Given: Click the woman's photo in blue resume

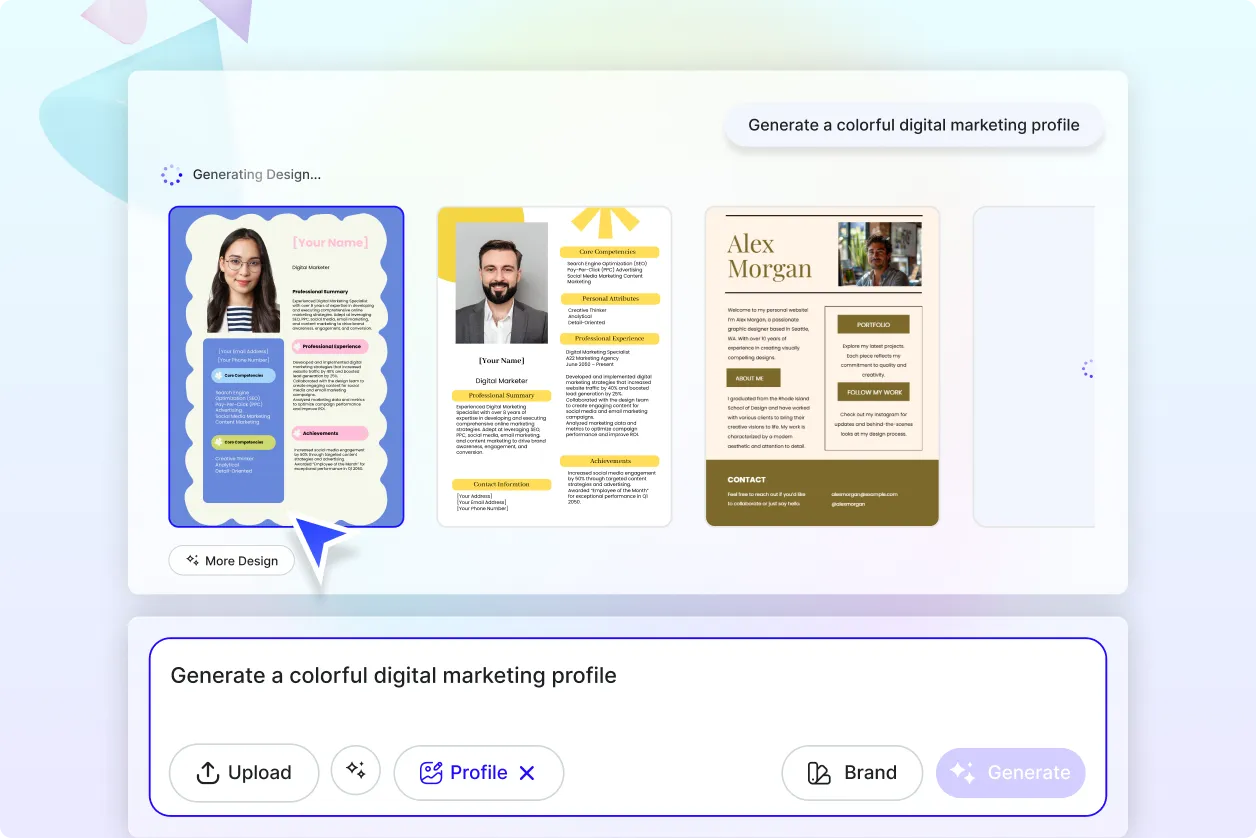Looking at the screenshot, I should [243, 280].
